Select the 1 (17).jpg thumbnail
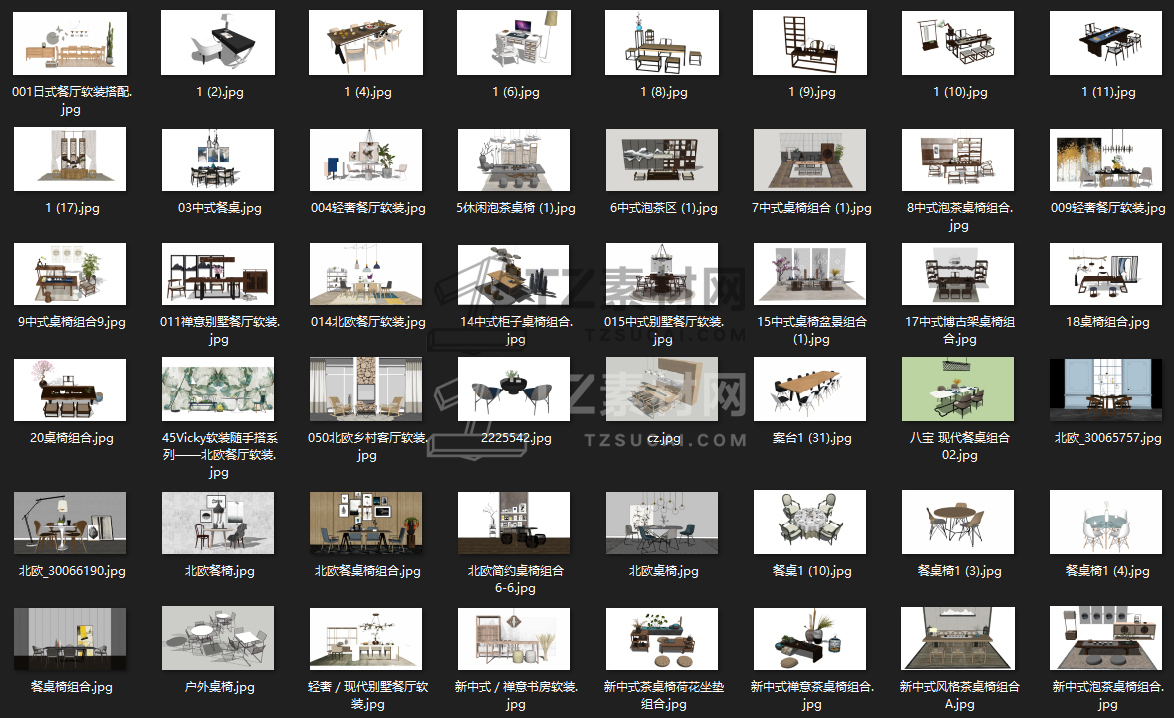Screen dimensions: 1174x718 (70, 159)
